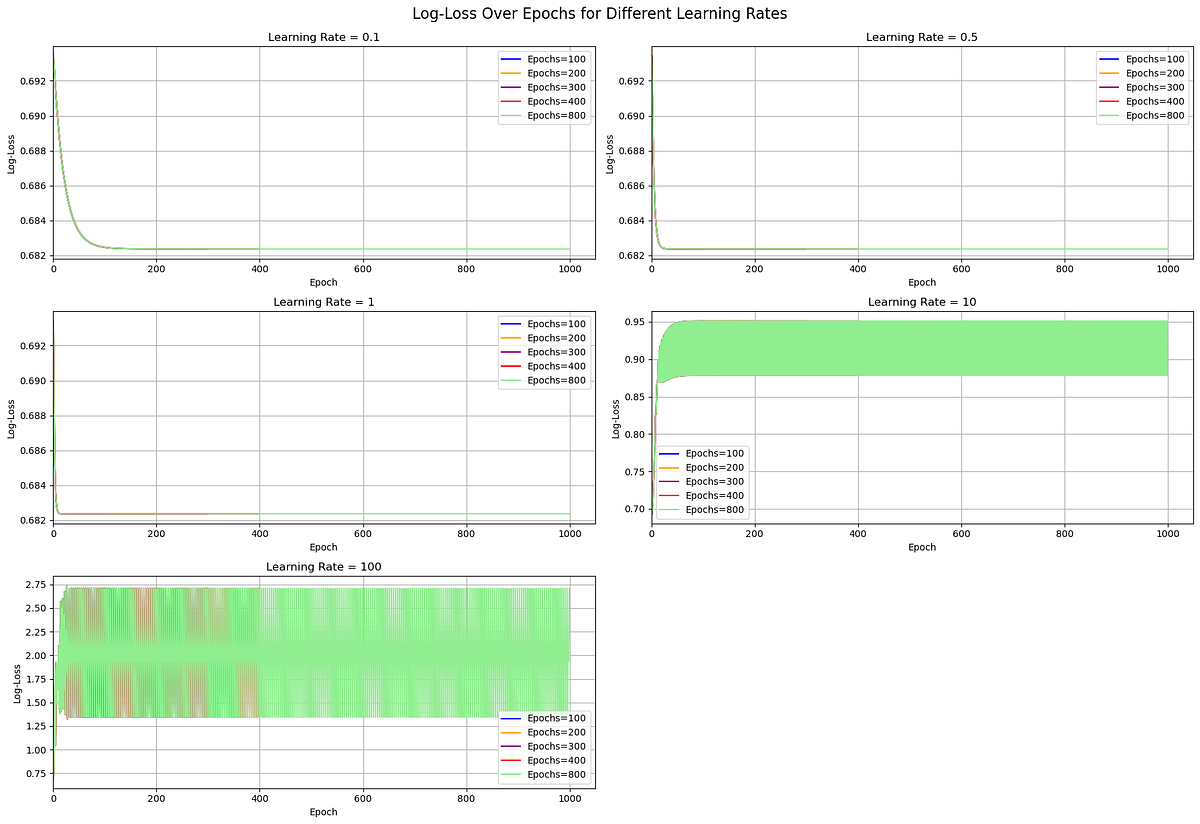Toggle the Epochs=100 entry in Learning Rate 100 legend
This screenshot has width=1200, height=824.
(545, 717)
